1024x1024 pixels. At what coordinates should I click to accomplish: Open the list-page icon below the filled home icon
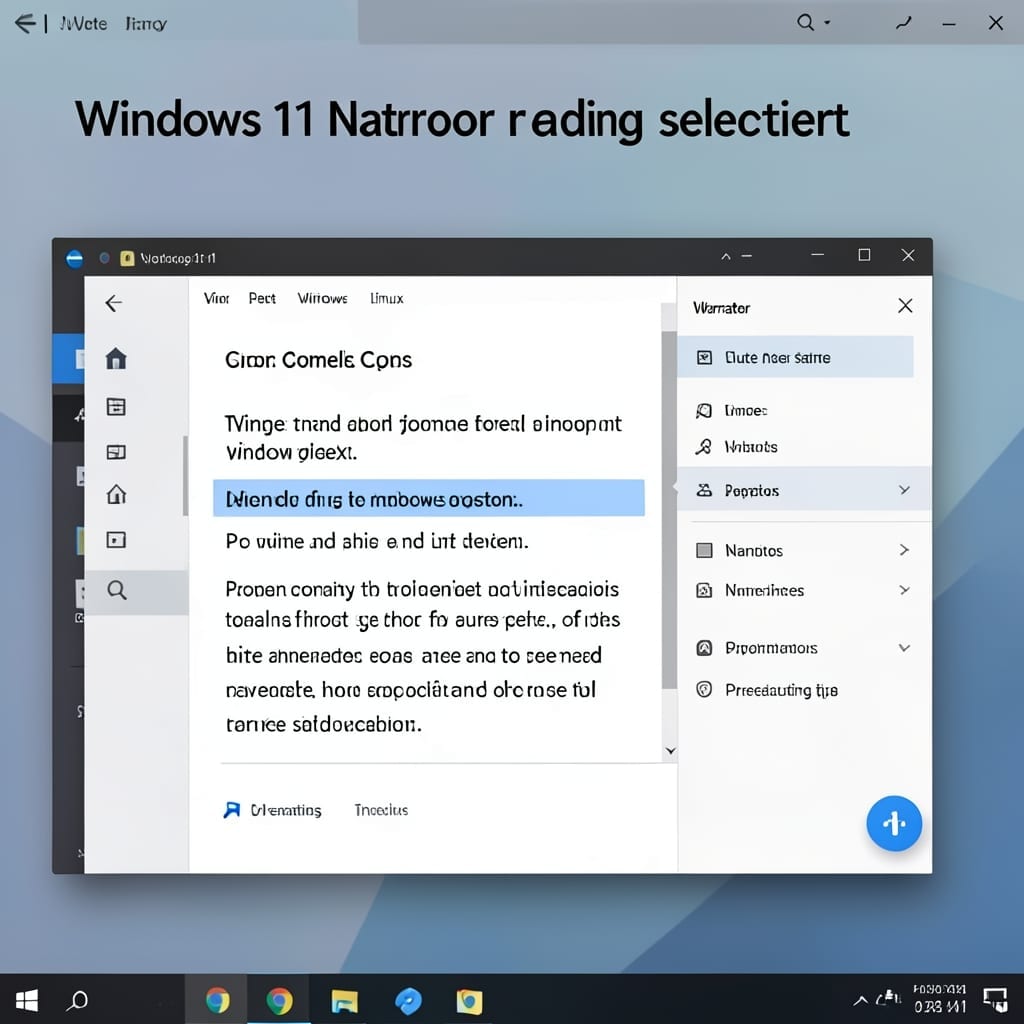click(x=116, y=407)
